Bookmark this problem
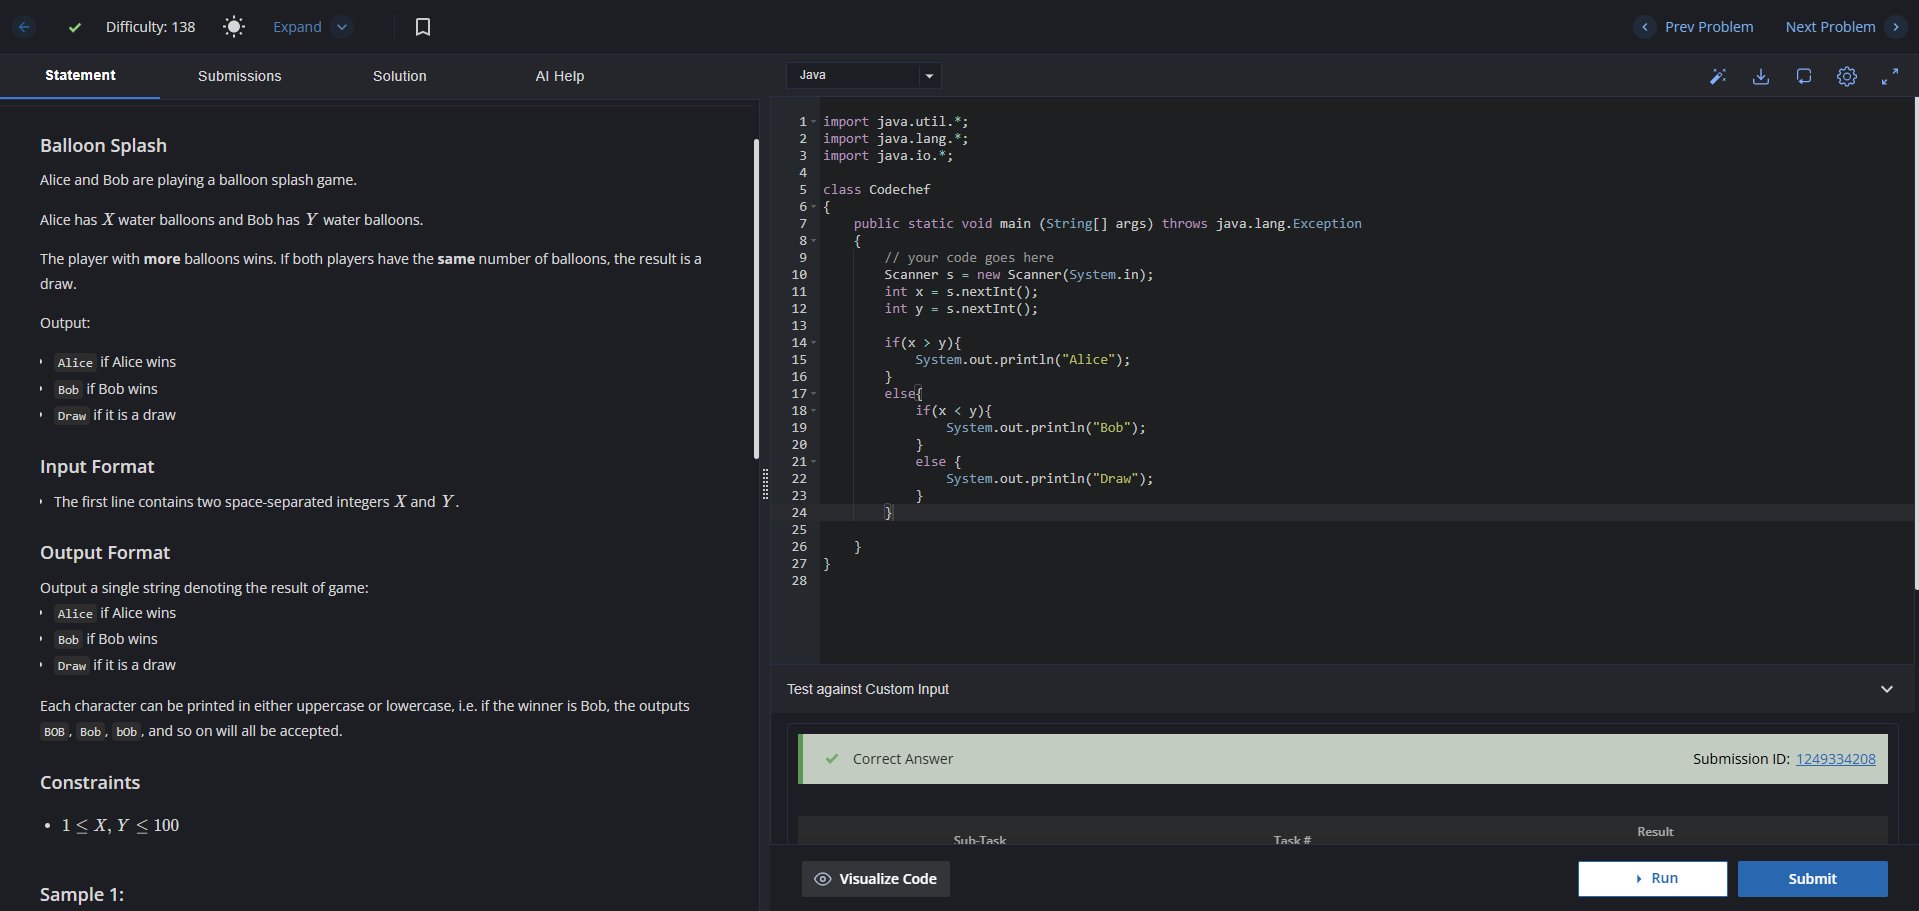The image size is (1919, 911). [423, 27]
